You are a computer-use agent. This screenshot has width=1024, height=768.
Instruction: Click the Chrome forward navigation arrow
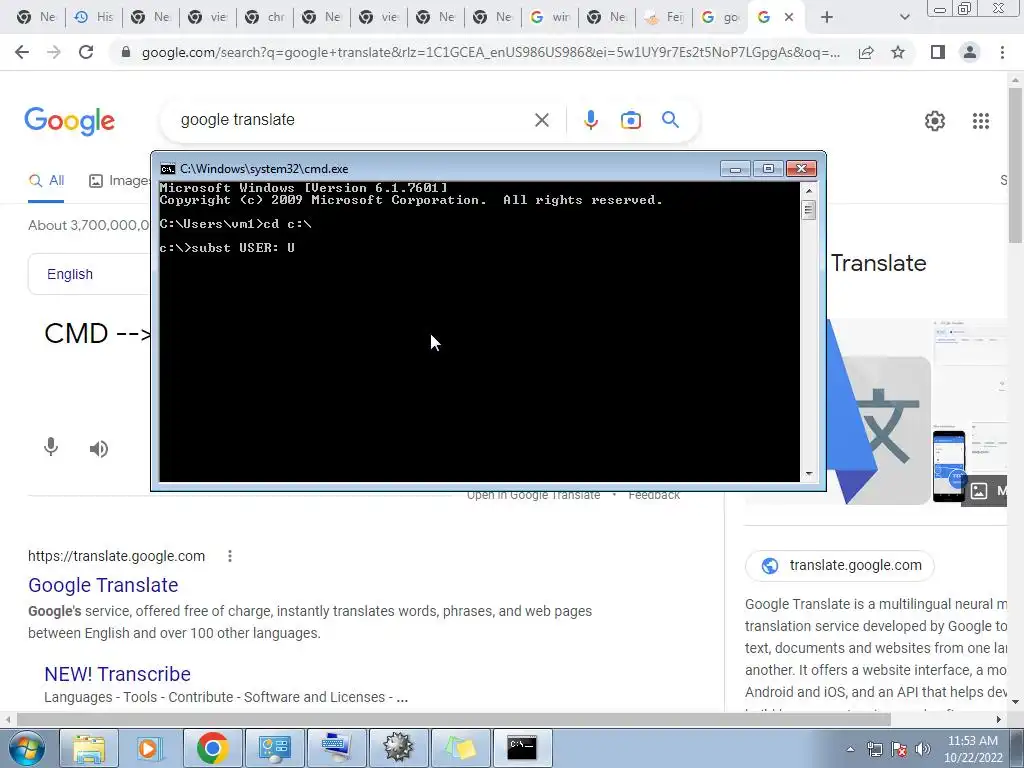(54, 52)
